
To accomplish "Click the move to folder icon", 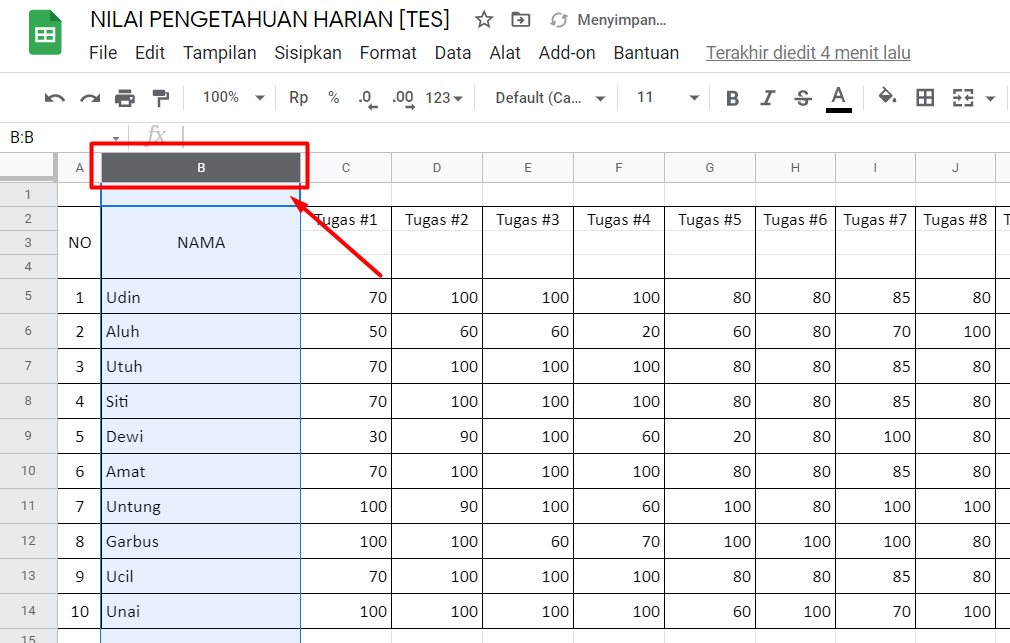I will pos(520,20).
